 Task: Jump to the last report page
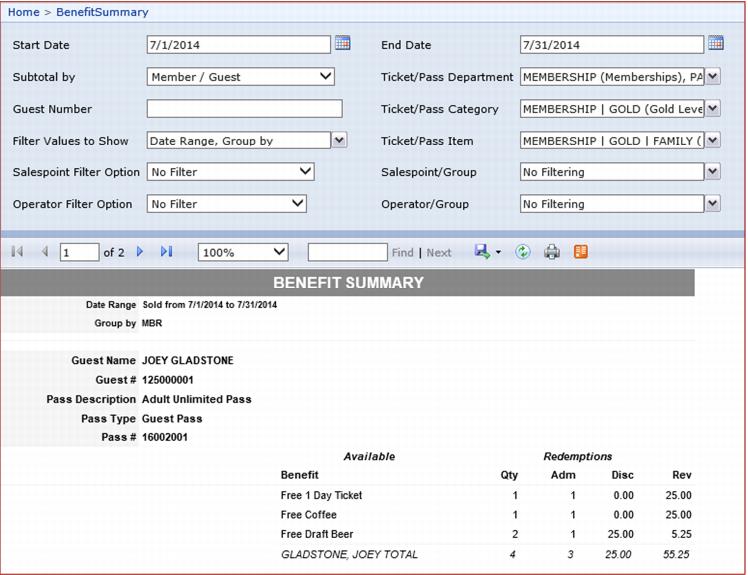166,252
